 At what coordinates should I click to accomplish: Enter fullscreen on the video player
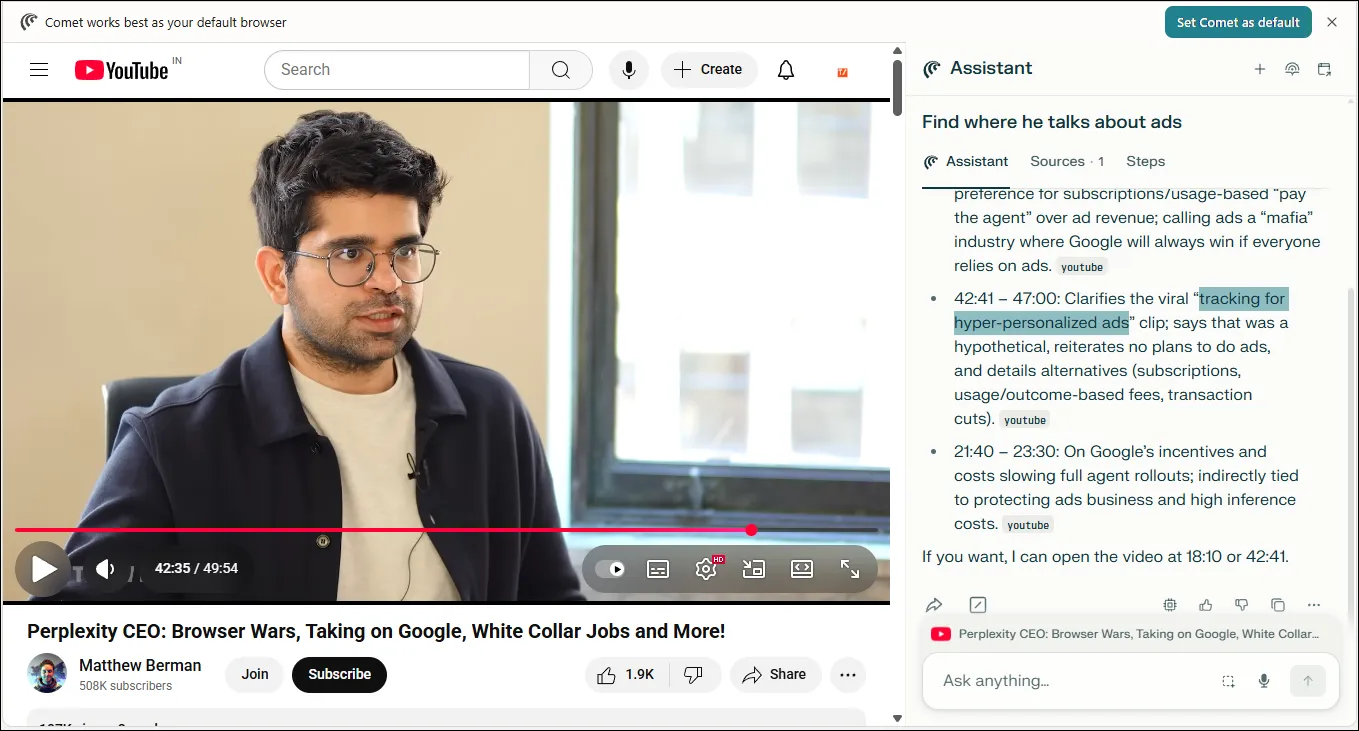pyautogui.click(x=850, y=568)
